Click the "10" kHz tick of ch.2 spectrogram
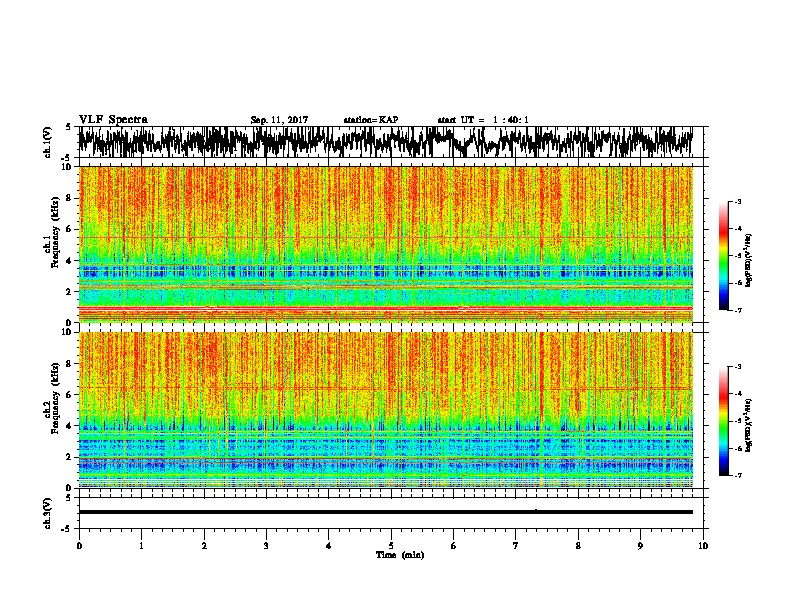 click(x=67, y=333)
